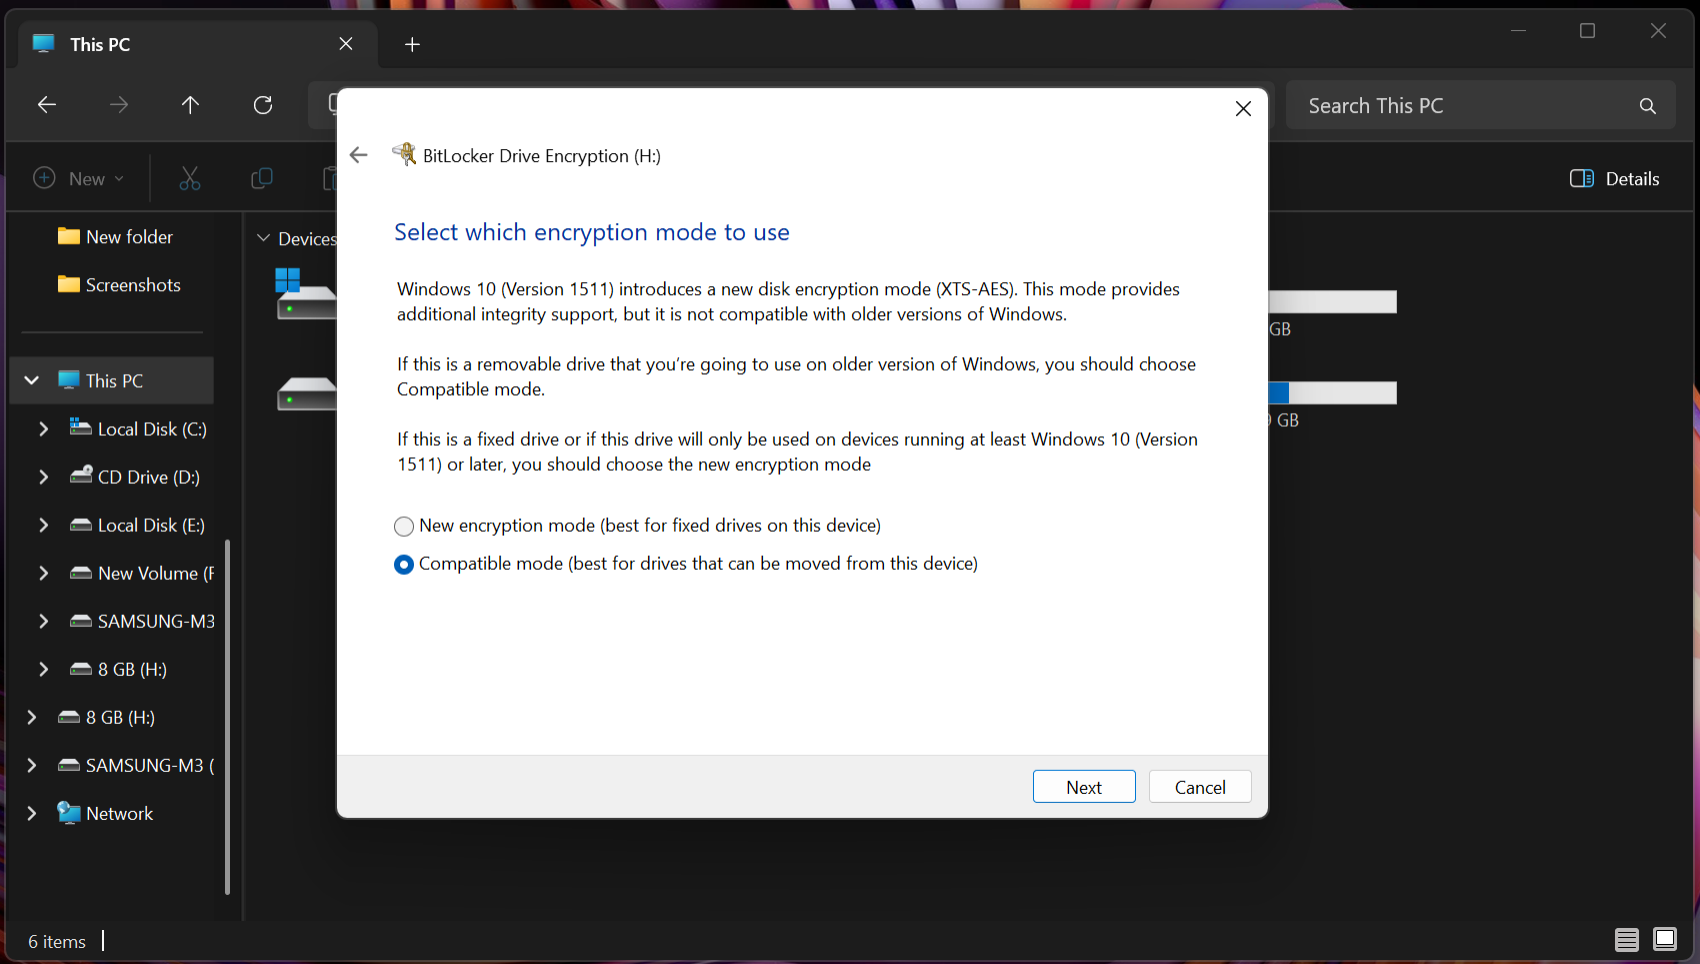
Task: Open the New item dropdown
Action: click(80, 178)
